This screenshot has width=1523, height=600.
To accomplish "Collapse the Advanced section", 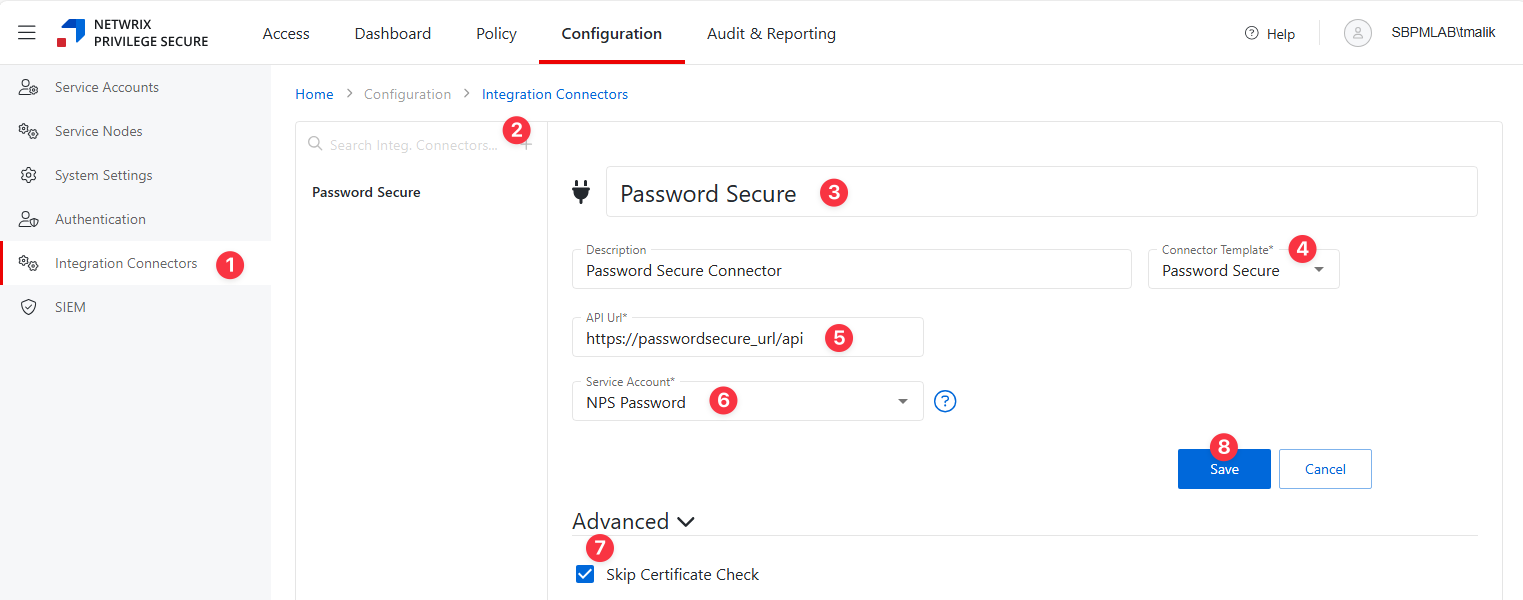I will click(x=685, y=522).
